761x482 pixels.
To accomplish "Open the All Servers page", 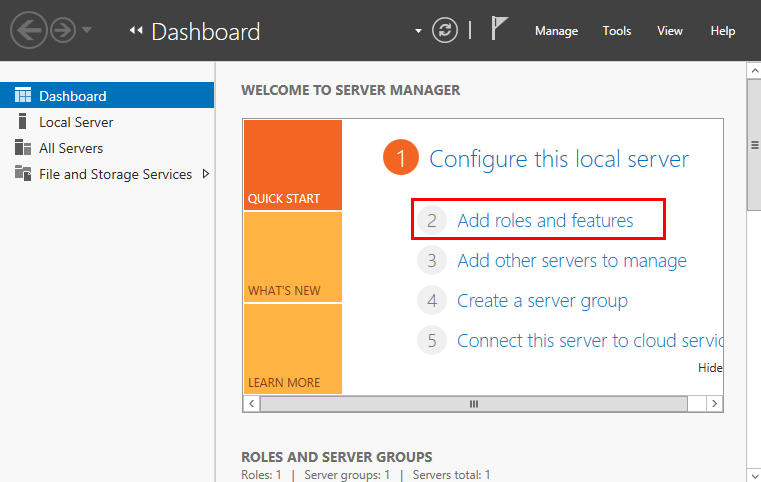I will pos(71,148).
